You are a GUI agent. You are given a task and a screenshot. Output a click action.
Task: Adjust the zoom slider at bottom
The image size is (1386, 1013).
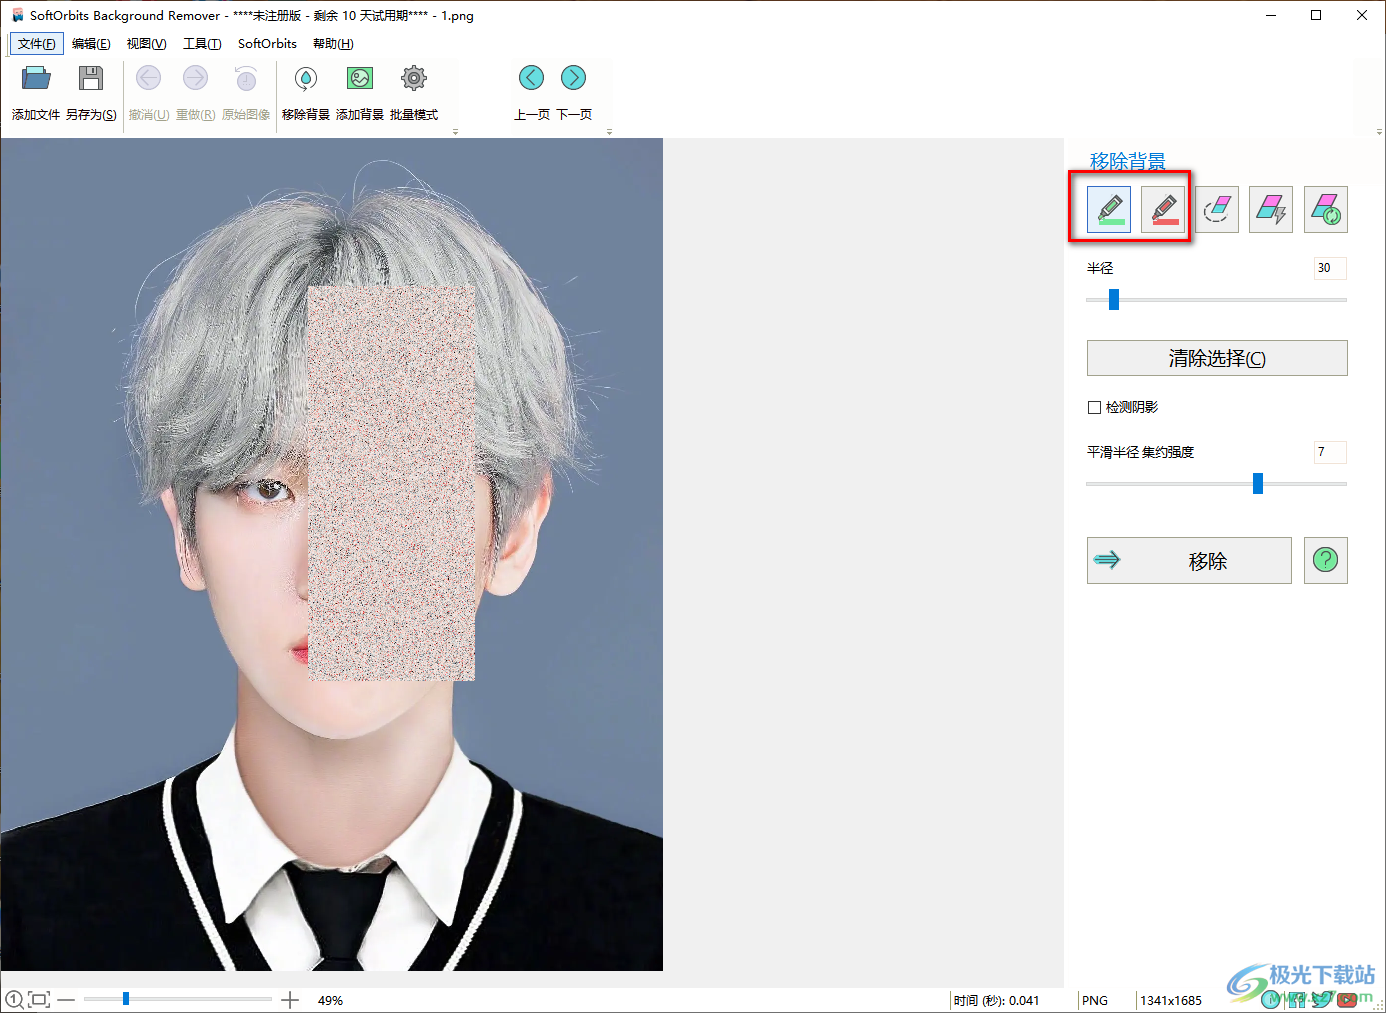[x=126, y=999]
